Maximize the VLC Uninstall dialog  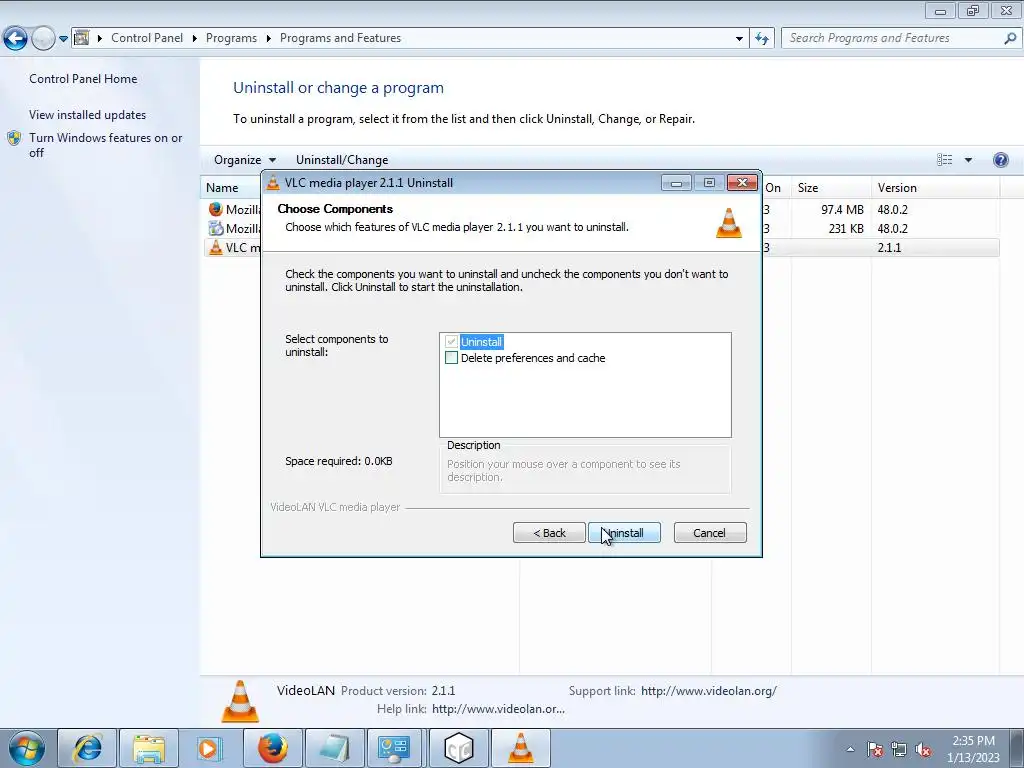click(709, 183)
